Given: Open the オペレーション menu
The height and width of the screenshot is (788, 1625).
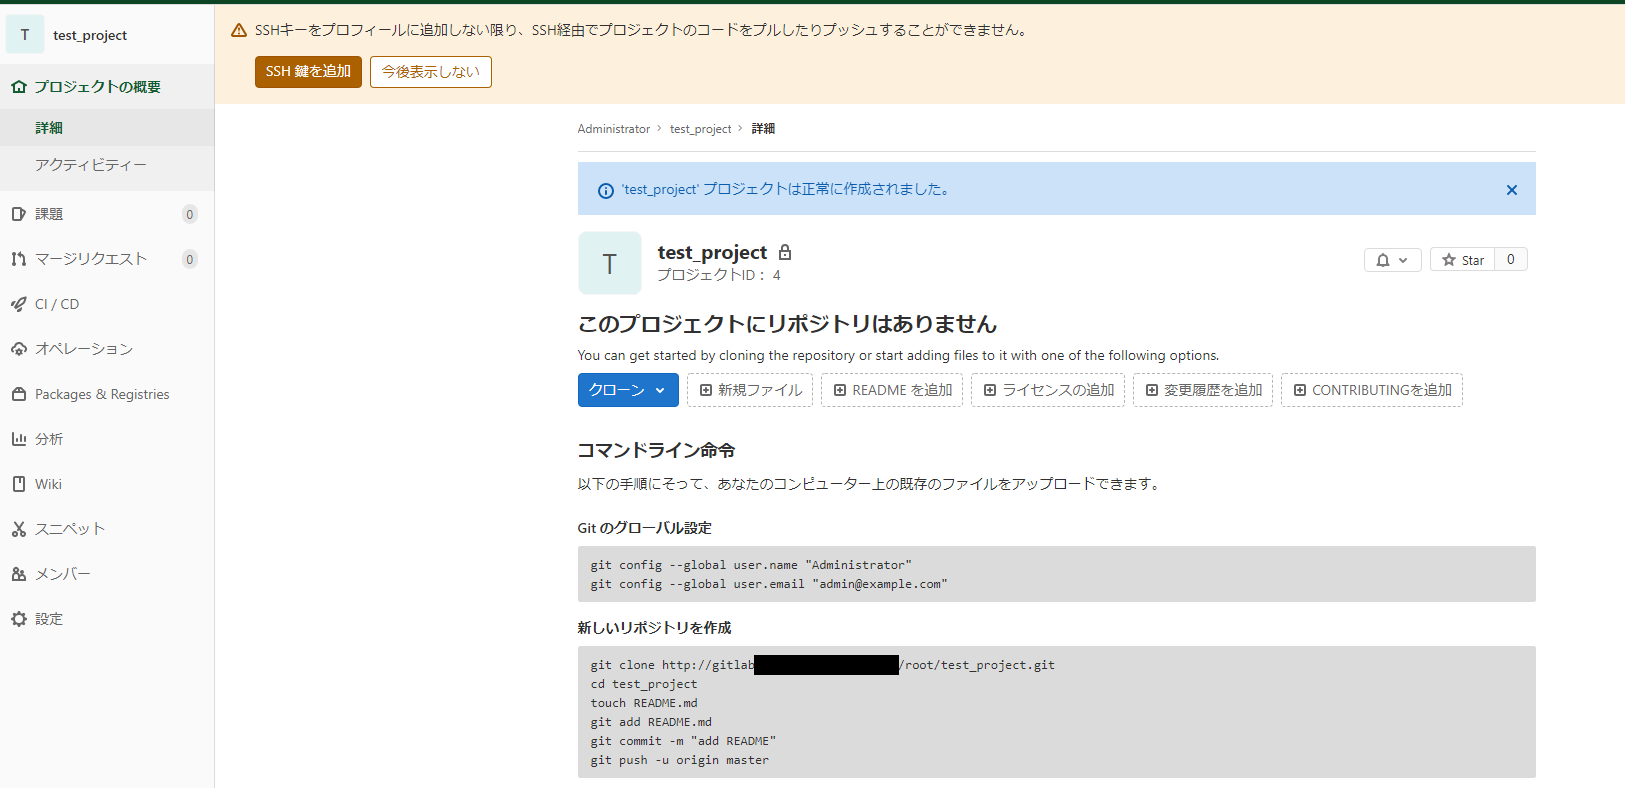Looking at the screenshot, I should coord(107,349).
